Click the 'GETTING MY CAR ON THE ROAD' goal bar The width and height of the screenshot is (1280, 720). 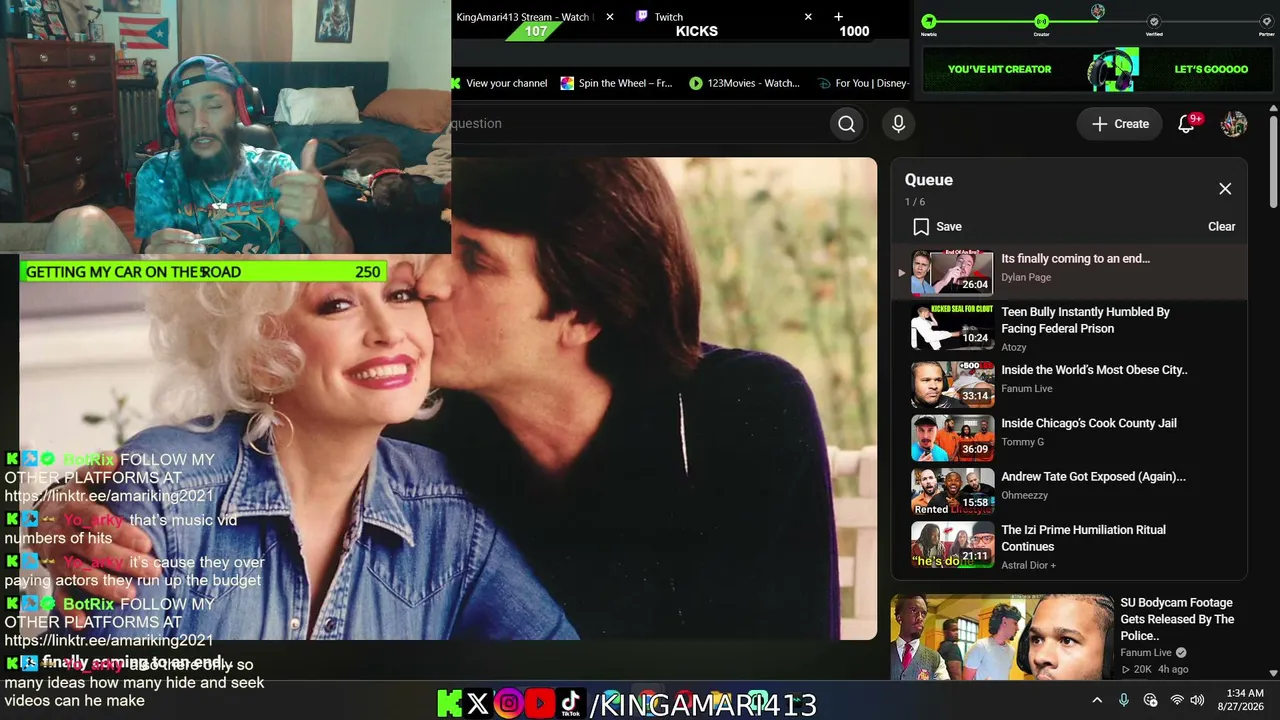pos(202,272)
